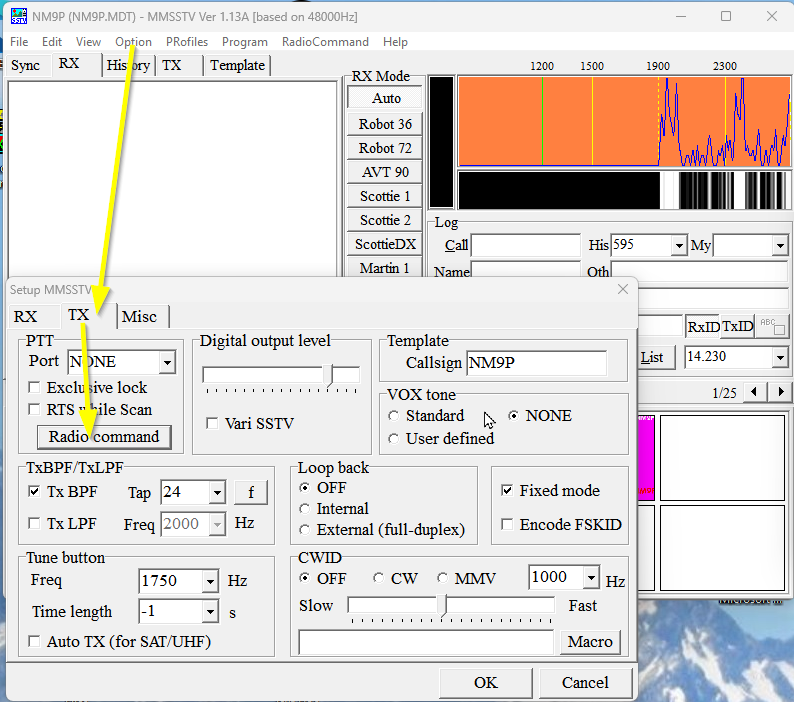Screen dimensions: 794x702
Task: Close the Setup MMSSTV dialog
Action: (623, 289)
